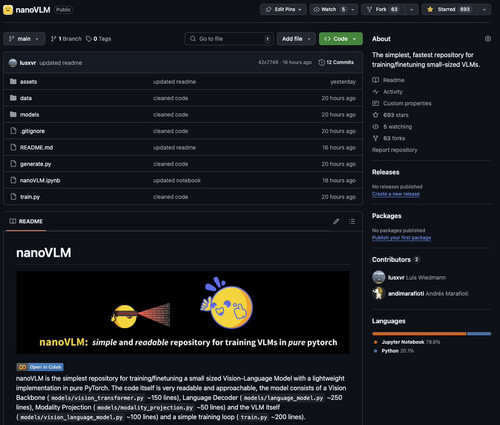Viewport: 500px width, 425px height.
Task: Click the data folder icon
Action: point(13,98)
